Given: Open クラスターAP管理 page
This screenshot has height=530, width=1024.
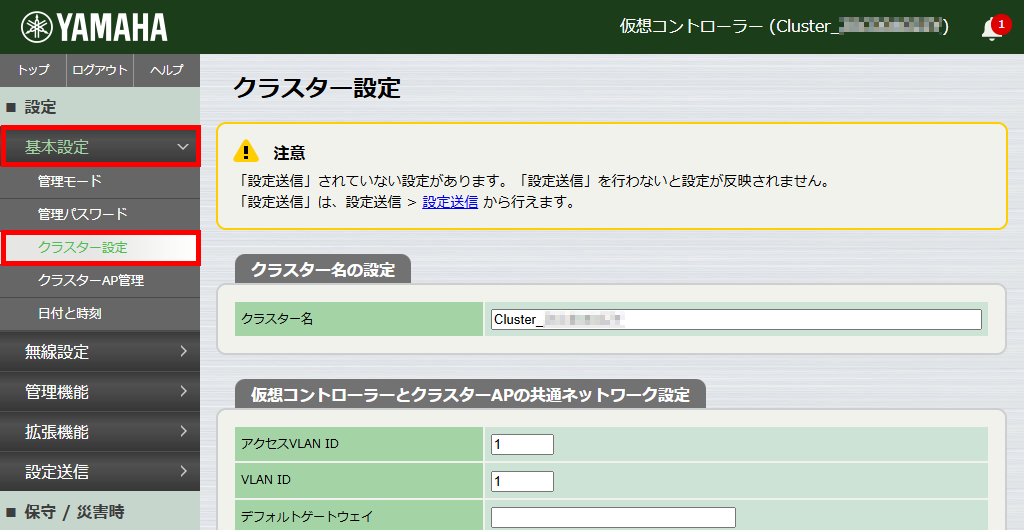Looking at the screenshot, I should point(100,281).
